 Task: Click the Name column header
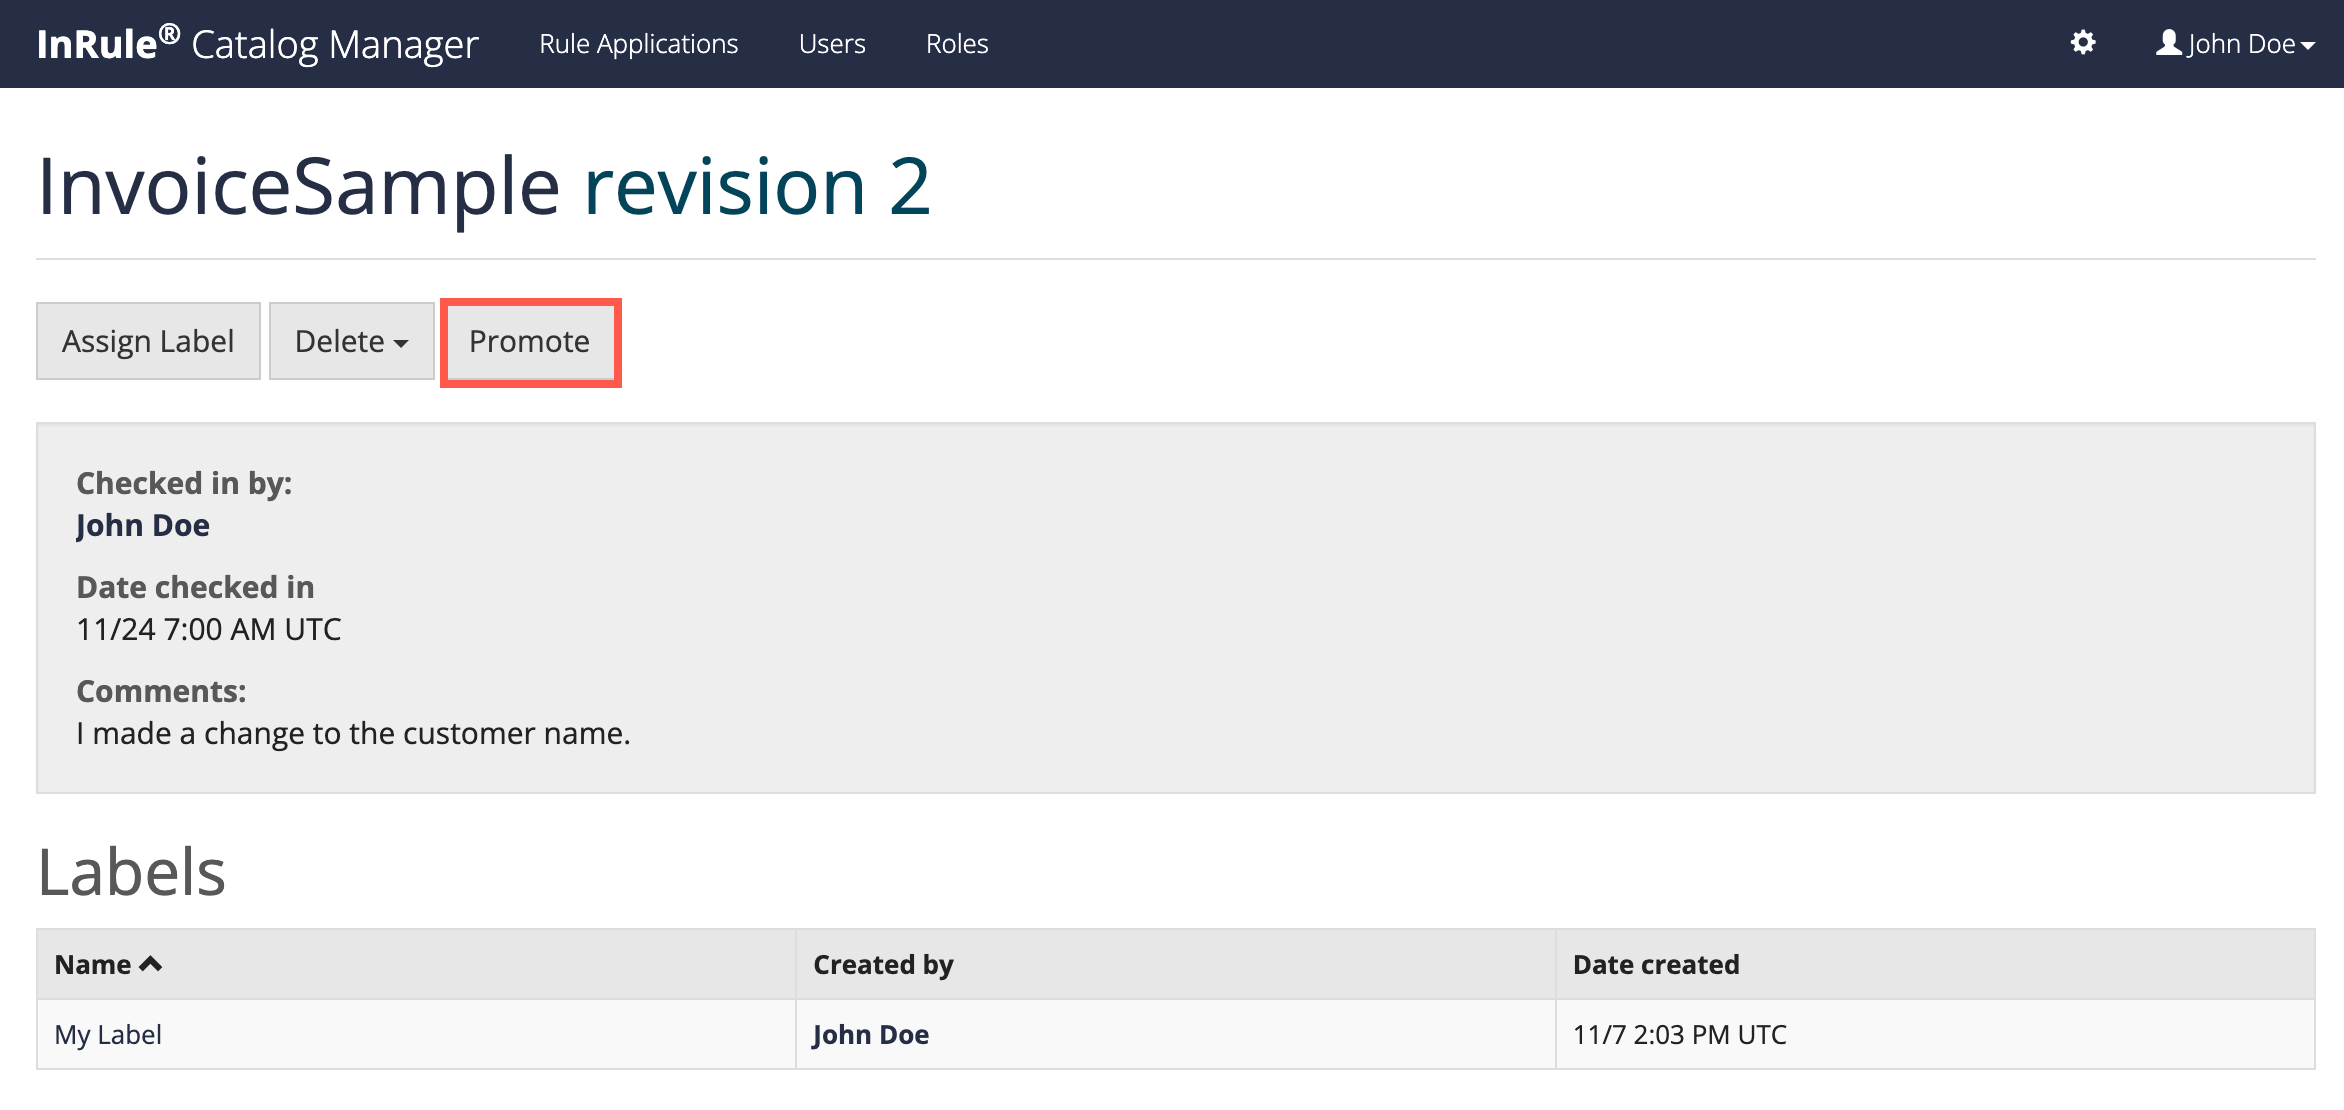pyautogui.click(x=93, y=964)
